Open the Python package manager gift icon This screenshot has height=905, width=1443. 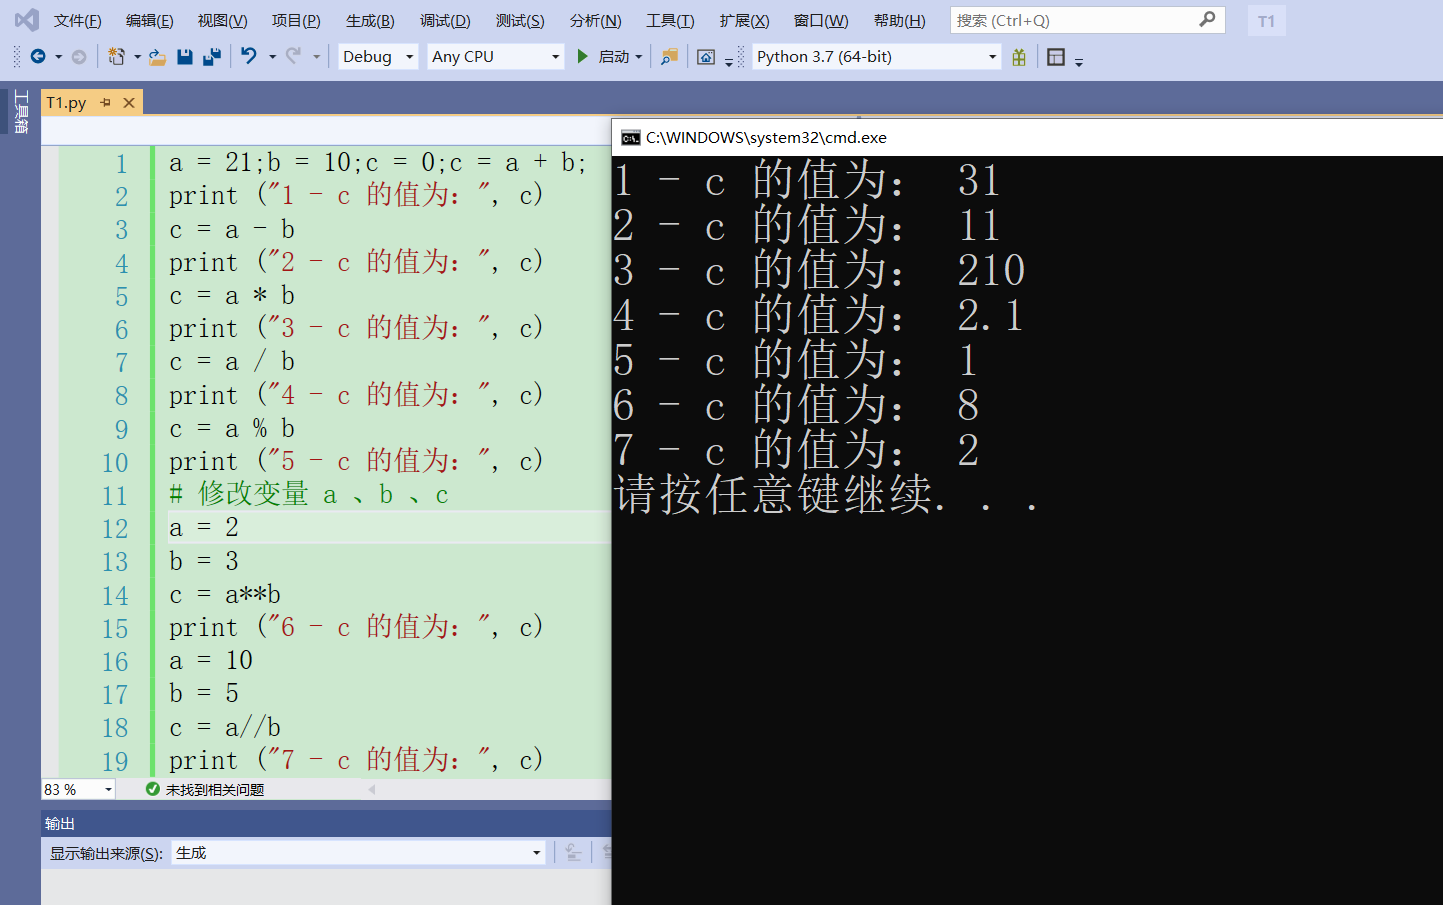click(1019, 57)
